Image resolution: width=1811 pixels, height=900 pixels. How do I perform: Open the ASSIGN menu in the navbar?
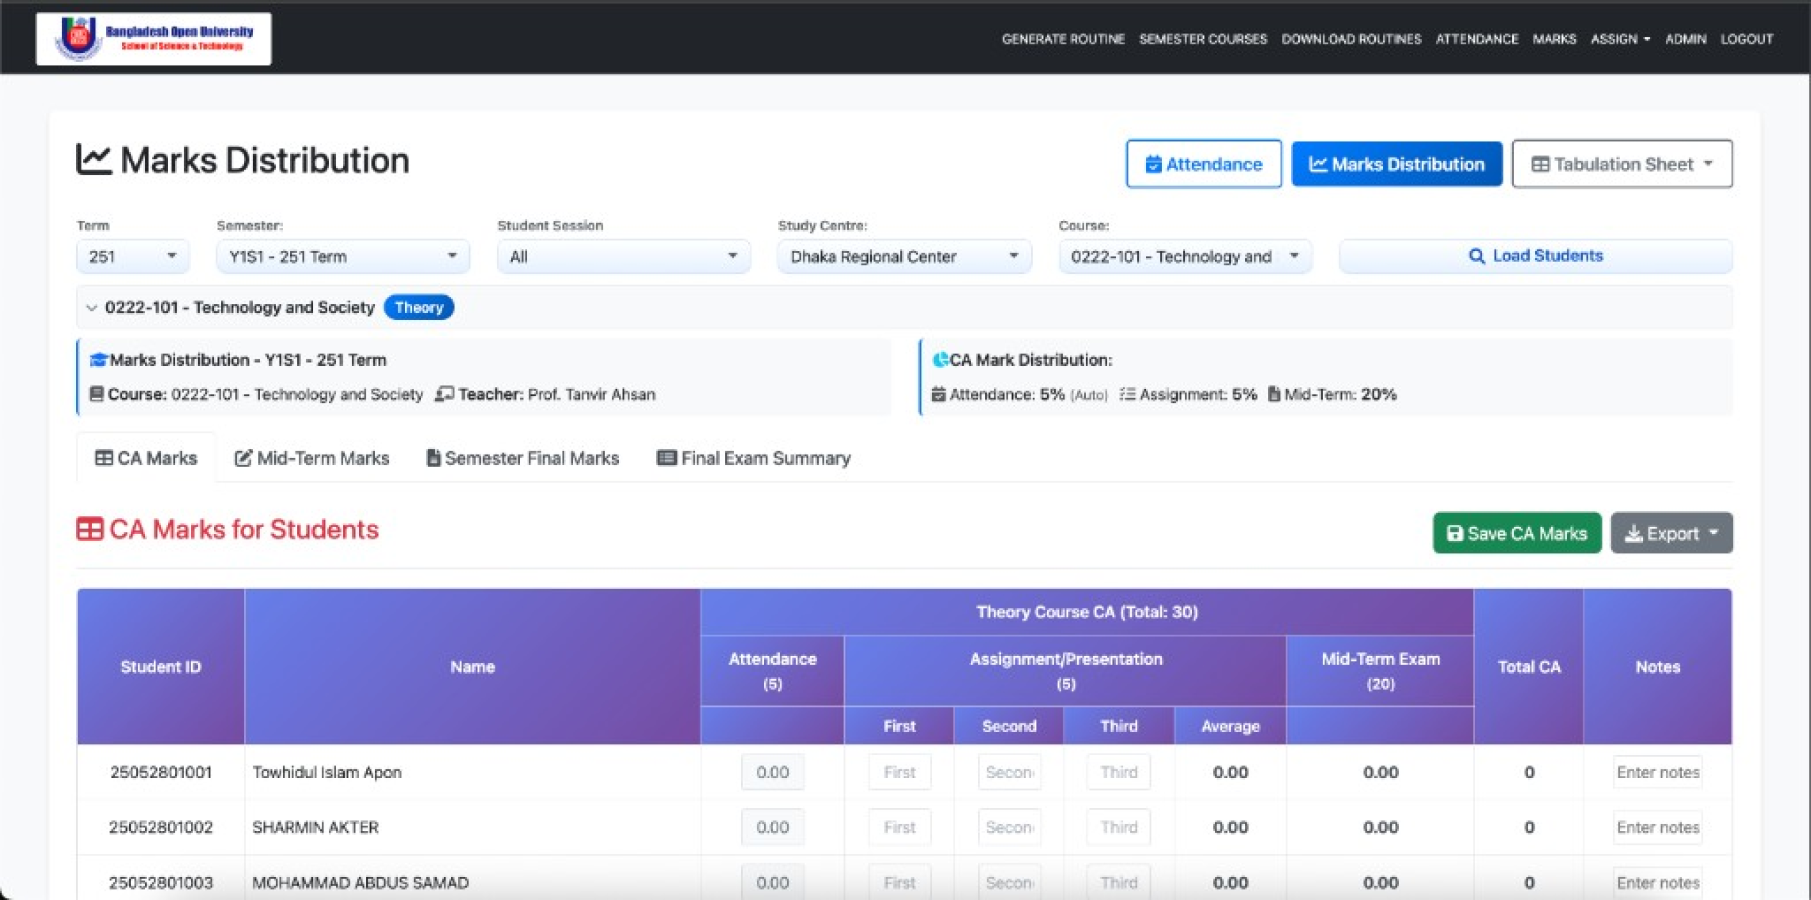[x=1620, y=39]
